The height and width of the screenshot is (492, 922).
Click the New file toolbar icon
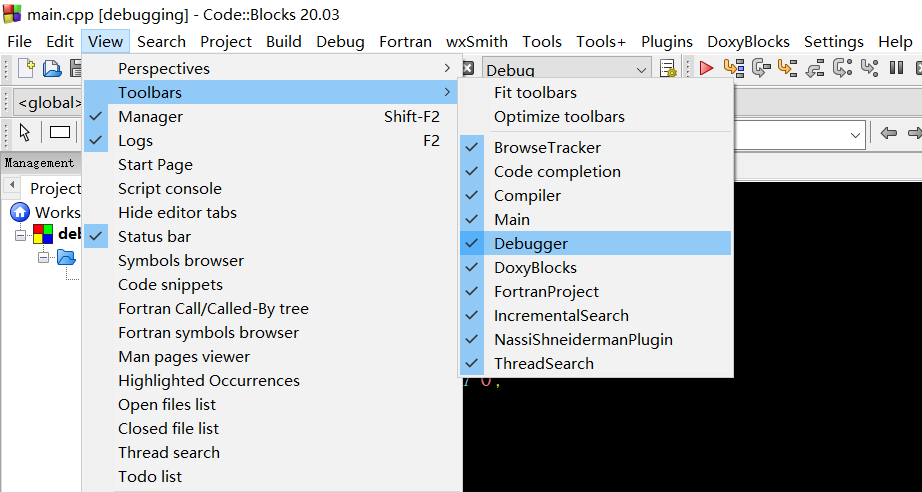pos(26,69)
